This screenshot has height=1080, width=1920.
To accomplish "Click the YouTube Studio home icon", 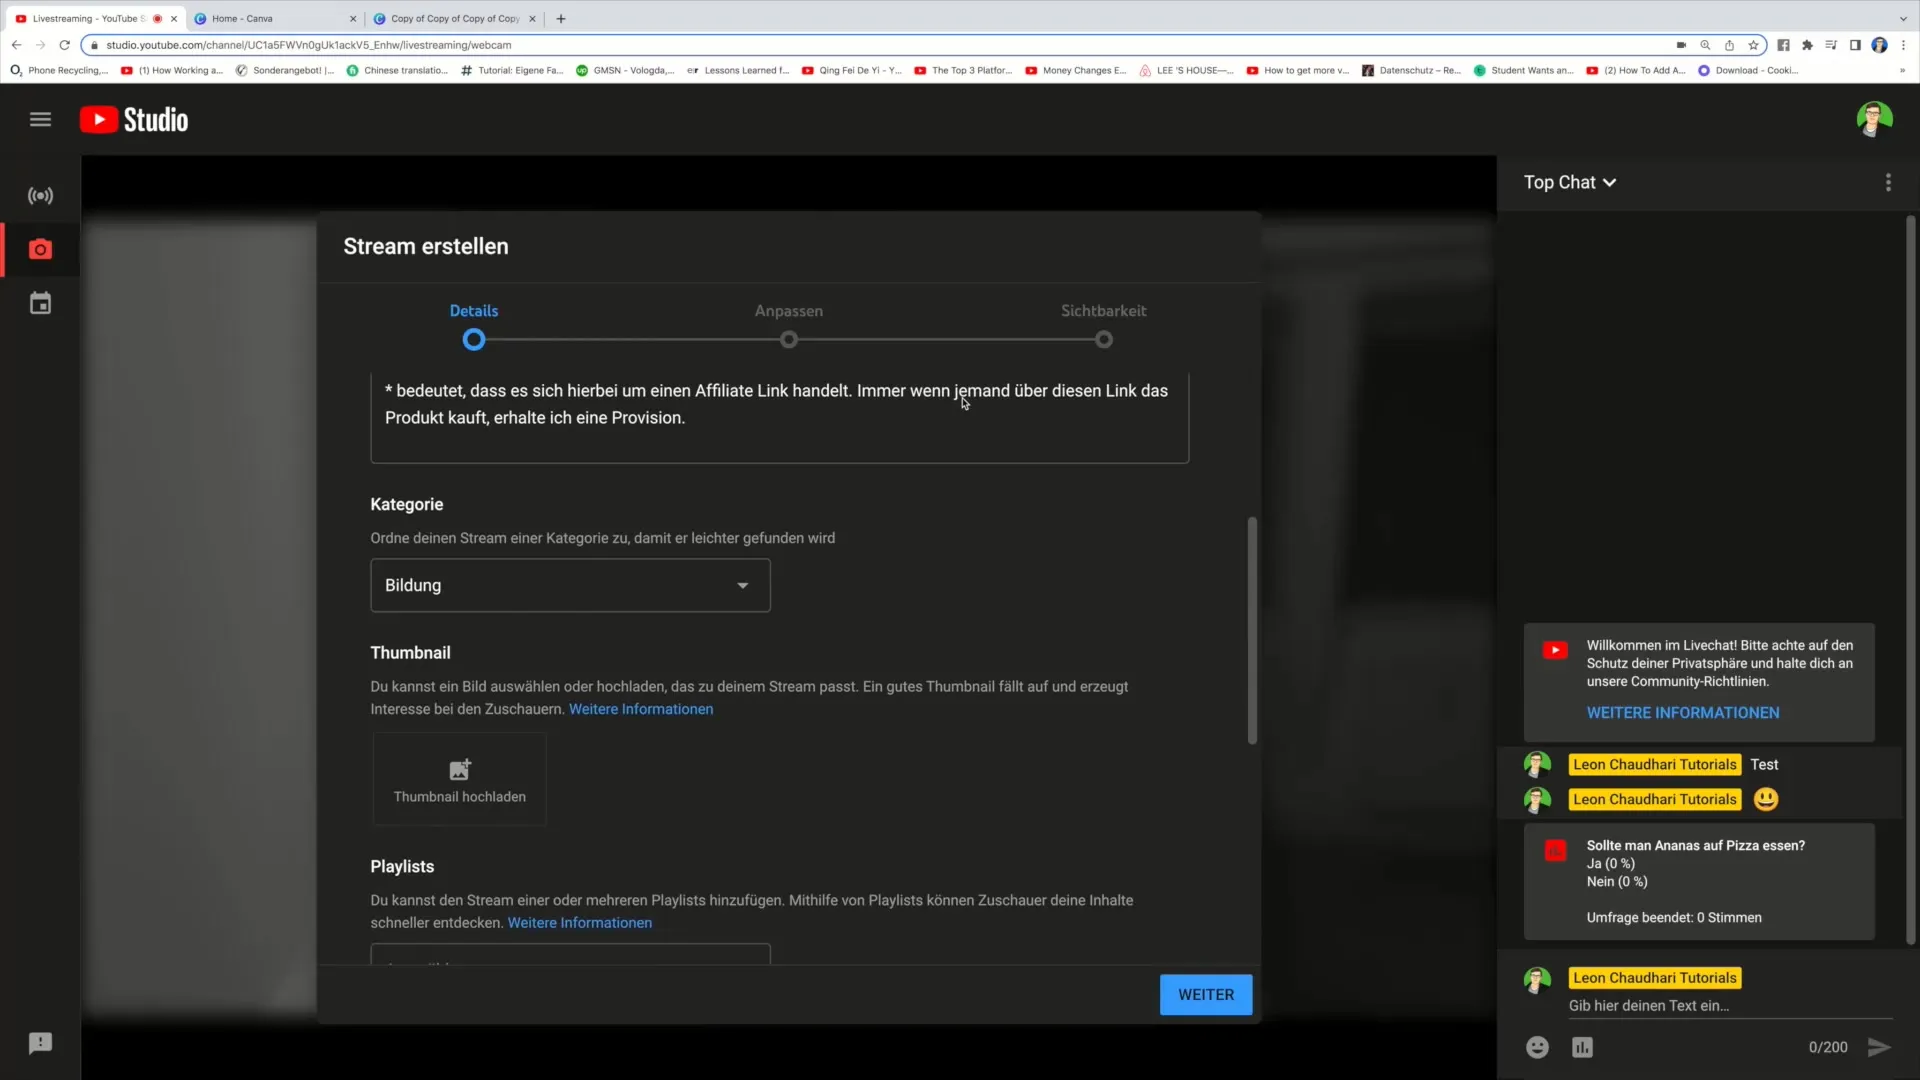I will (132, 119).
